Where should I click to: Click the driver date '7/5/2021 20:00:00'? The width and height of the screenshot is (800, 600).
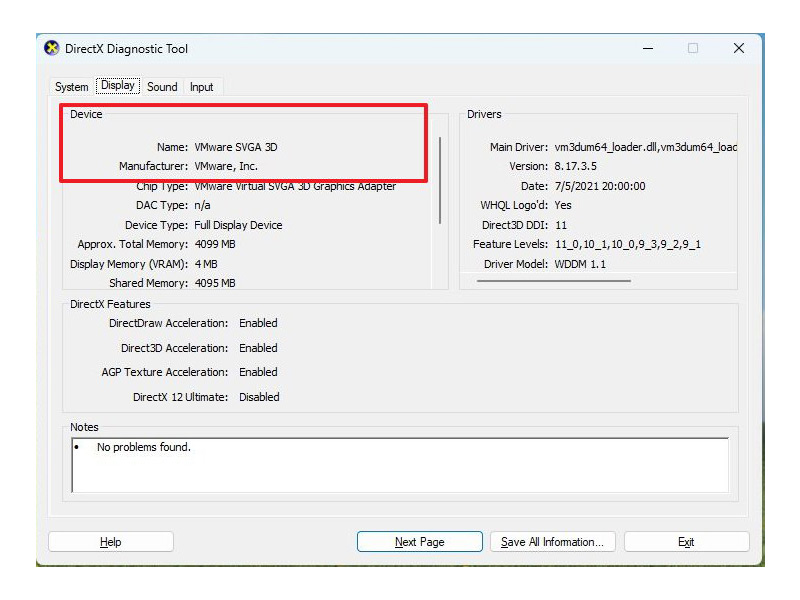600,186
